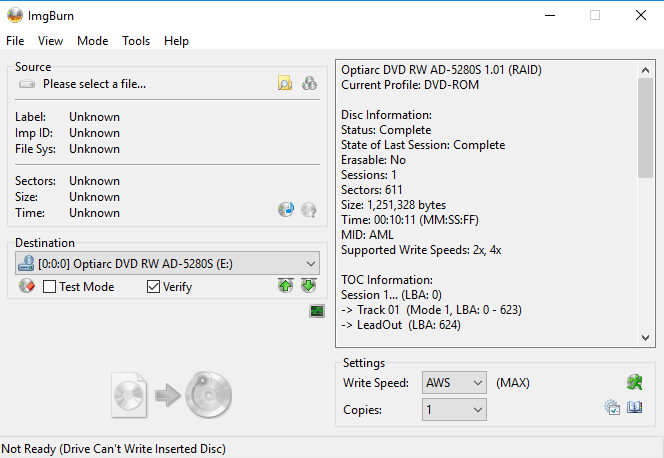Click the '(MAX)' write speed label
The image size is (664, 458).
point(513,383)
